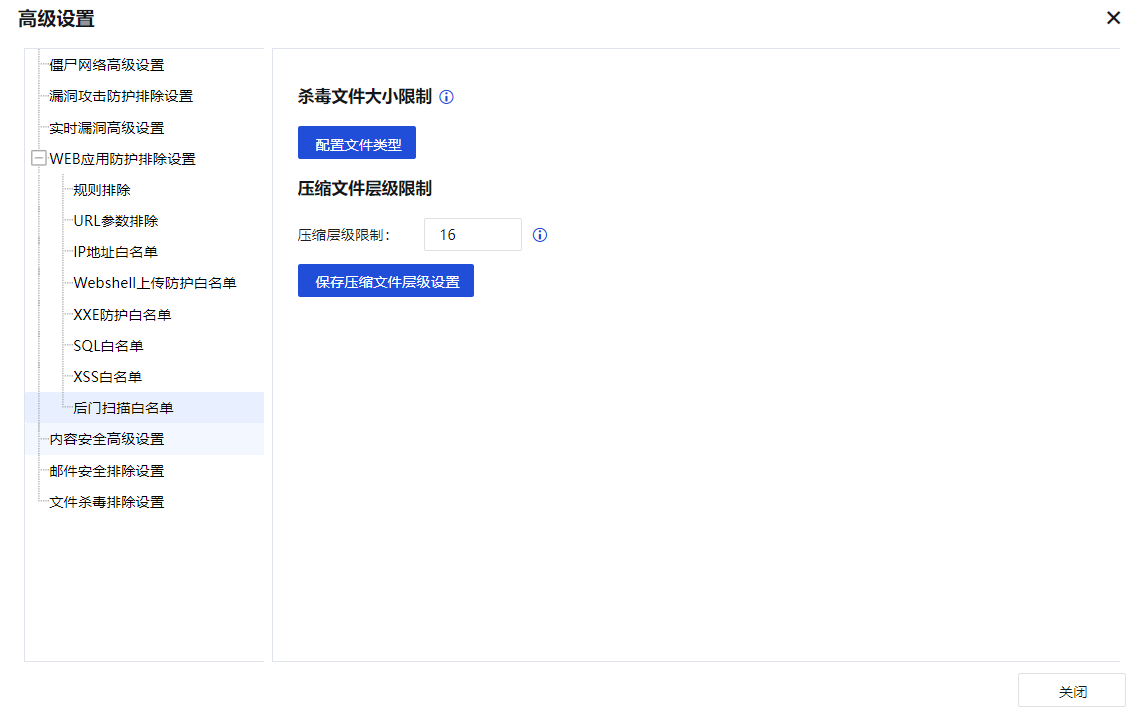Select Webshell上传防护白名单 entry
Image resolution: width=1133 pixels, height=711 pixels.
tap(154, 283)
